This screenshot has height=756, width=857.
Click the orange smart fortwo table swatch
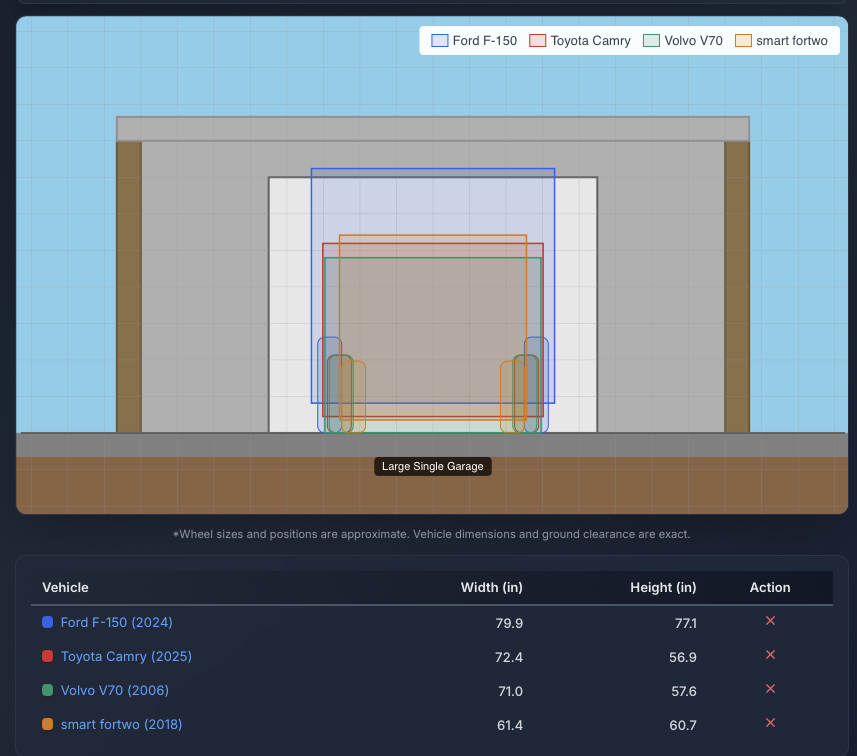tap(48, 724)
